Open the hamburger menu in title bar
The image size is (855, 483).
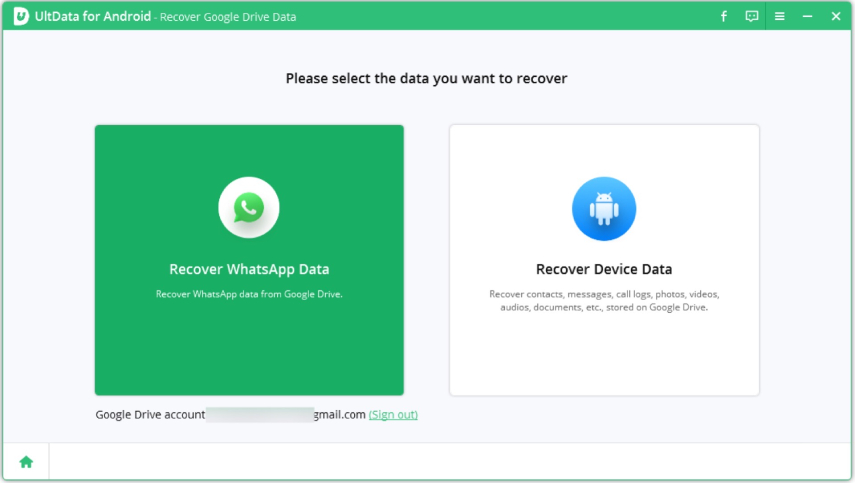coord(780,16)
